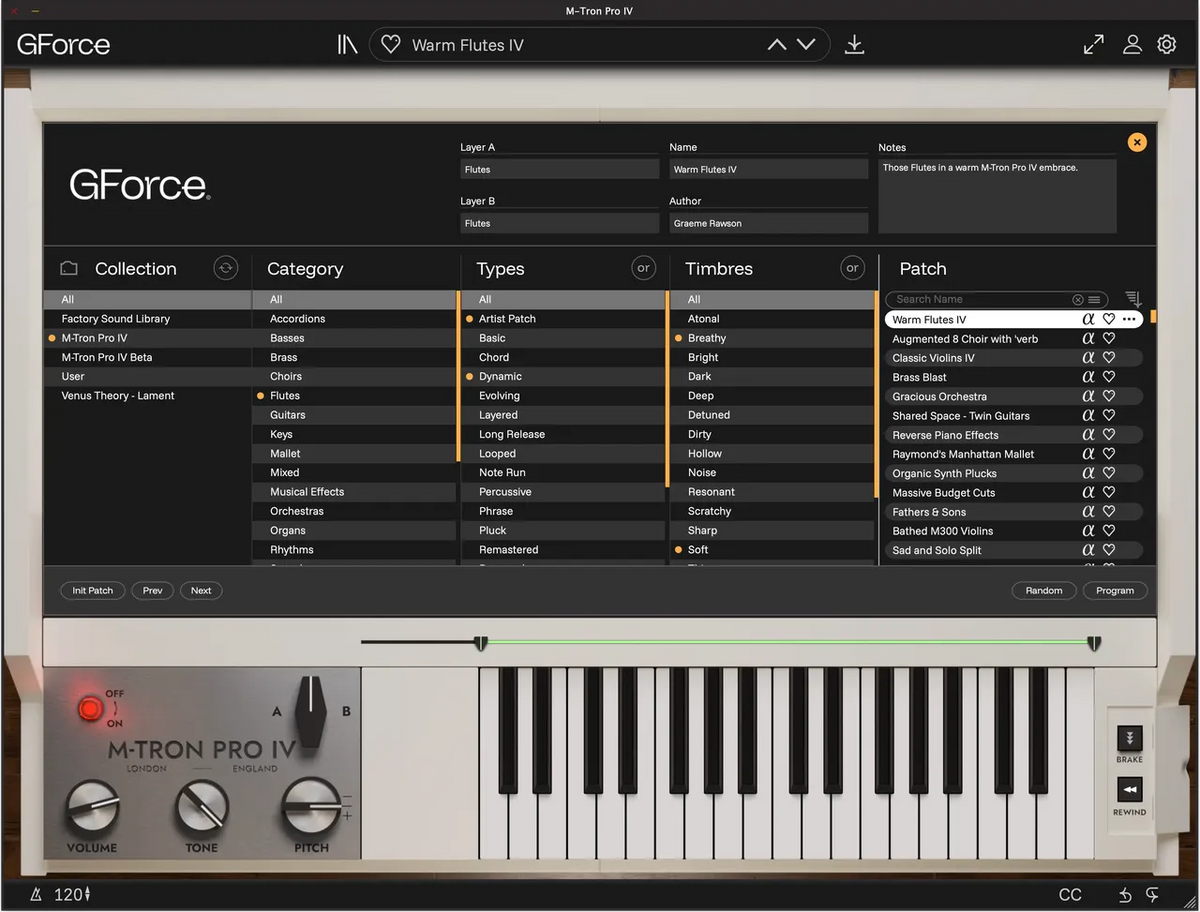Open the metronome icon
The image size is (1200, 912).
[36, 894]
